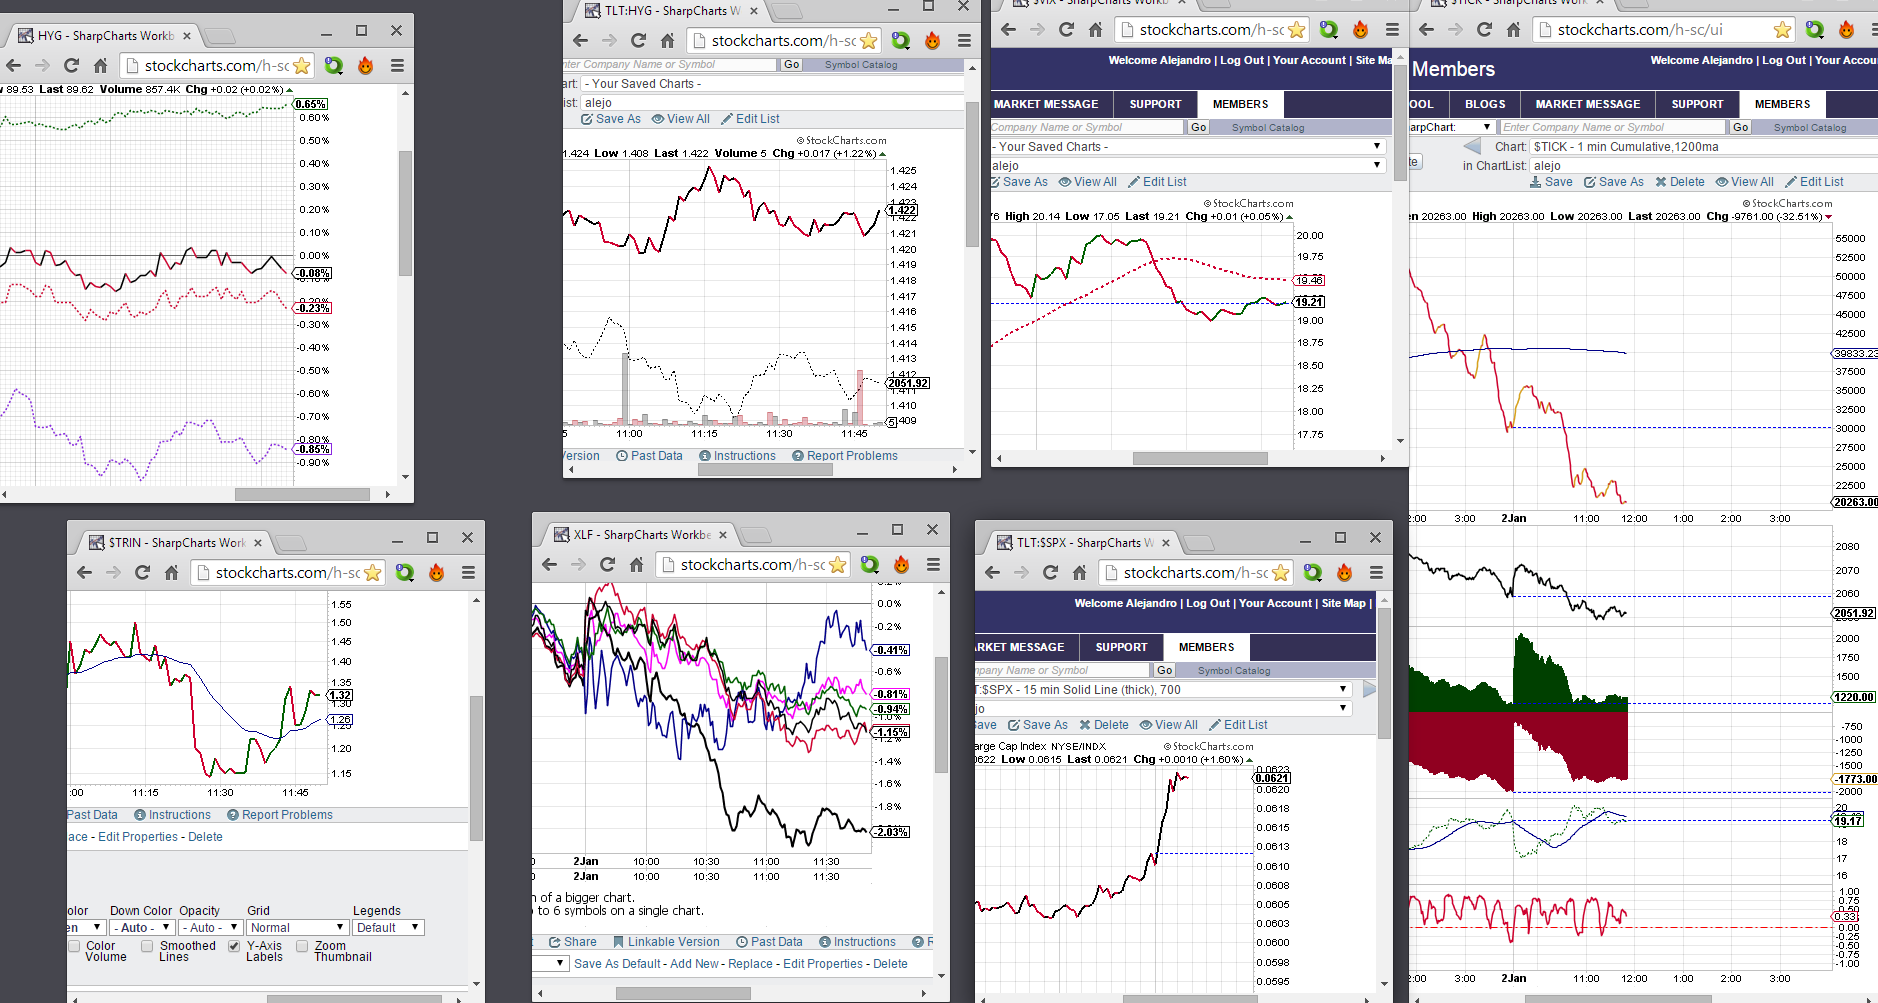
Task: Open Linkable Version in XLF window
Action: pos(666,942)
